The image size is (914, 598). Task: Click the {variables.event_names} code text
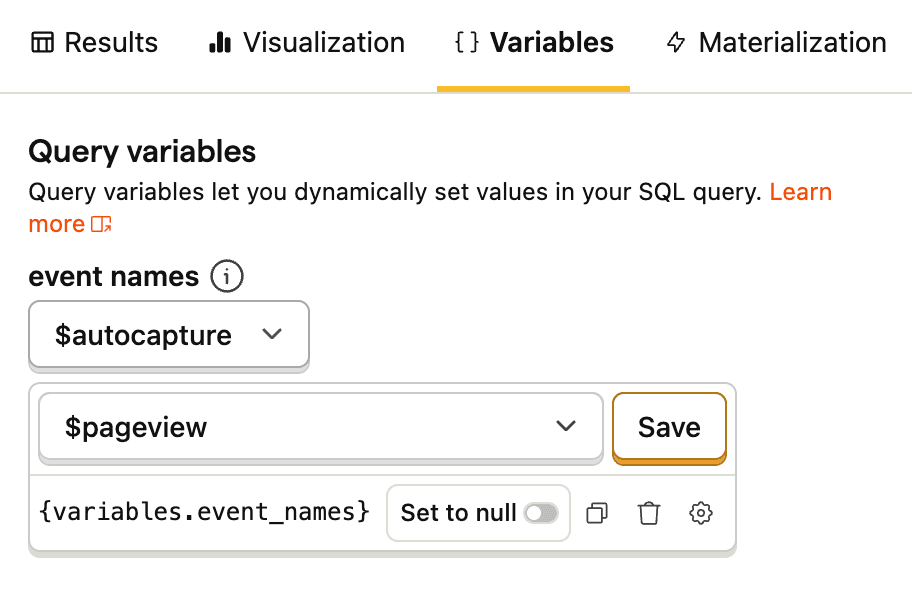[x=204, y=513]
